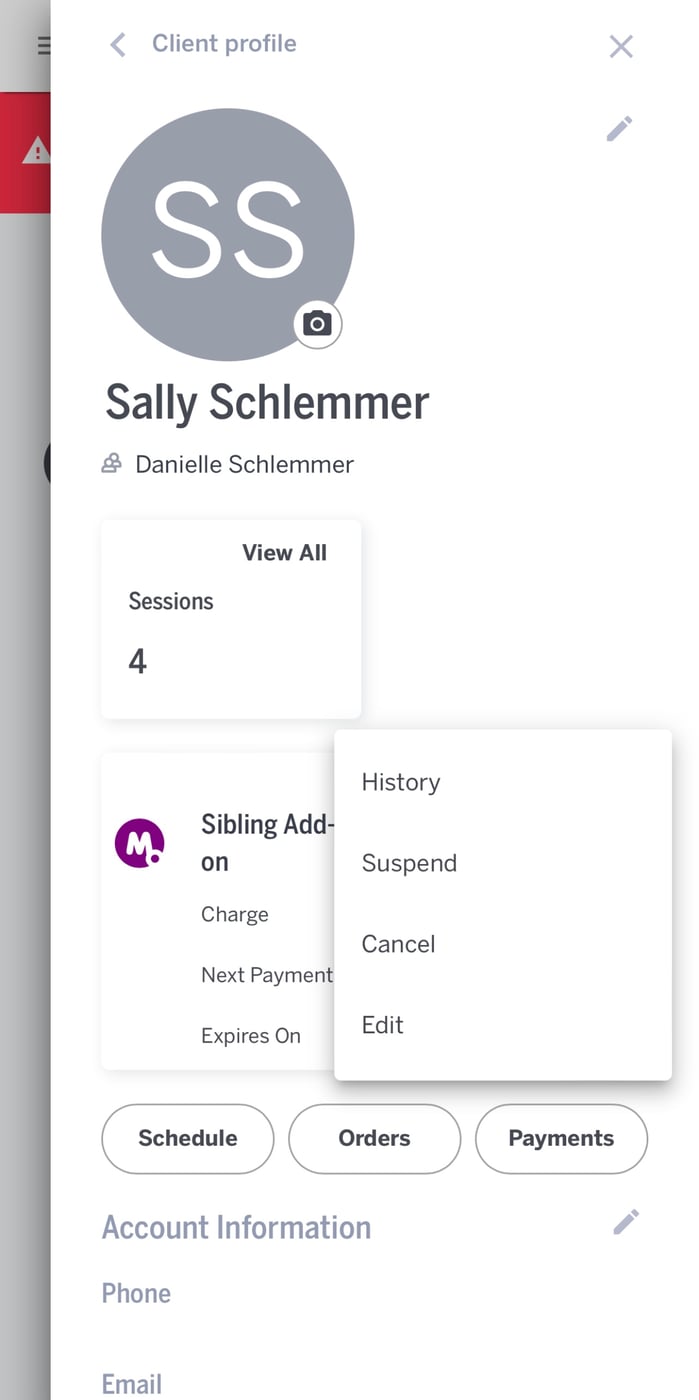The image size is (699, 1400).
Task: Click the back chevron beside Client profile
Action: coord(118,45)
